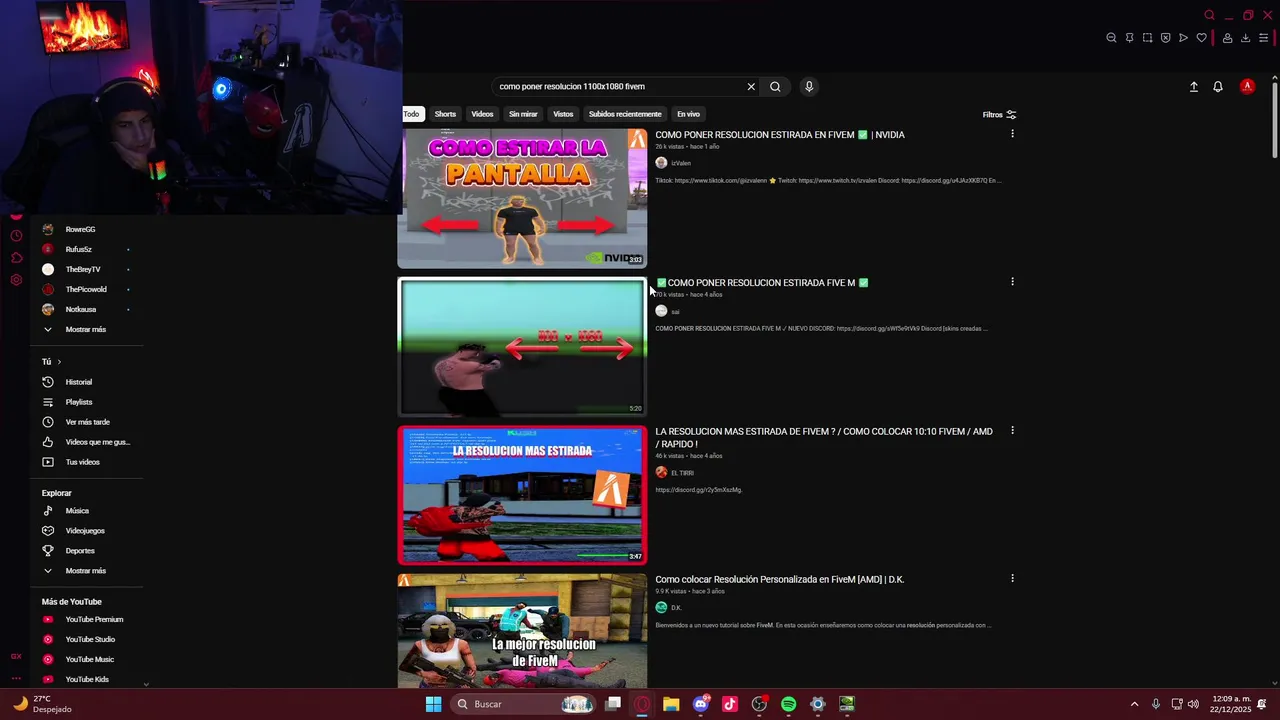Select the Subidos recientemente filter chip
Image resolution: width=1280 pixels, height=720 pixels.
625,114
